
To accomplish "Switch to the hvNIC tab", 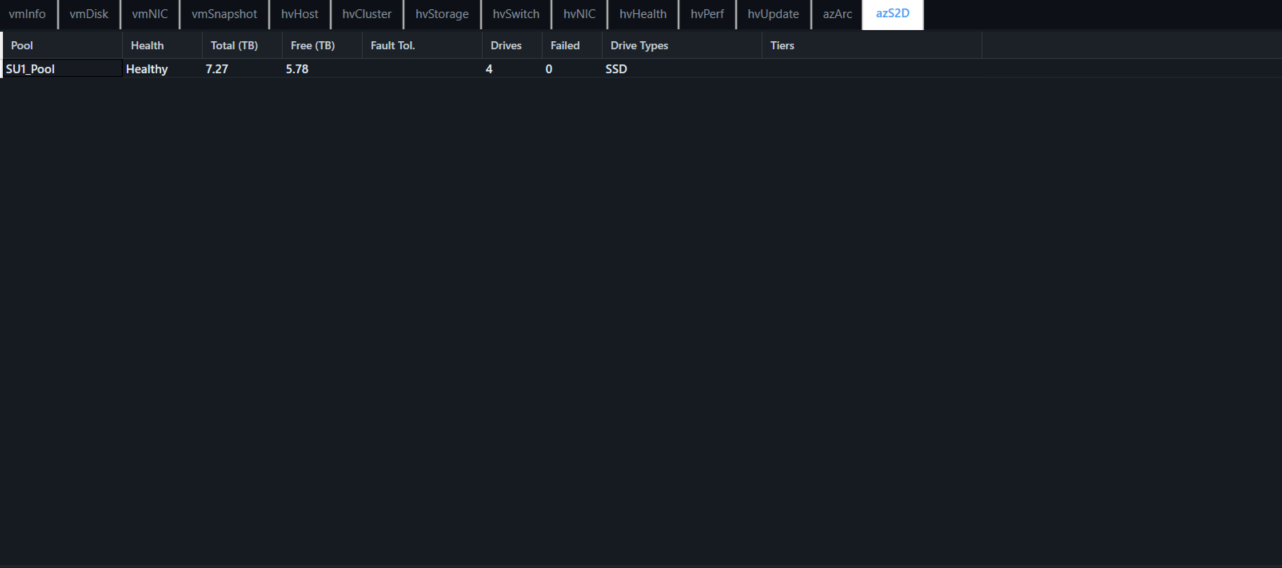I will click(579, 14).
